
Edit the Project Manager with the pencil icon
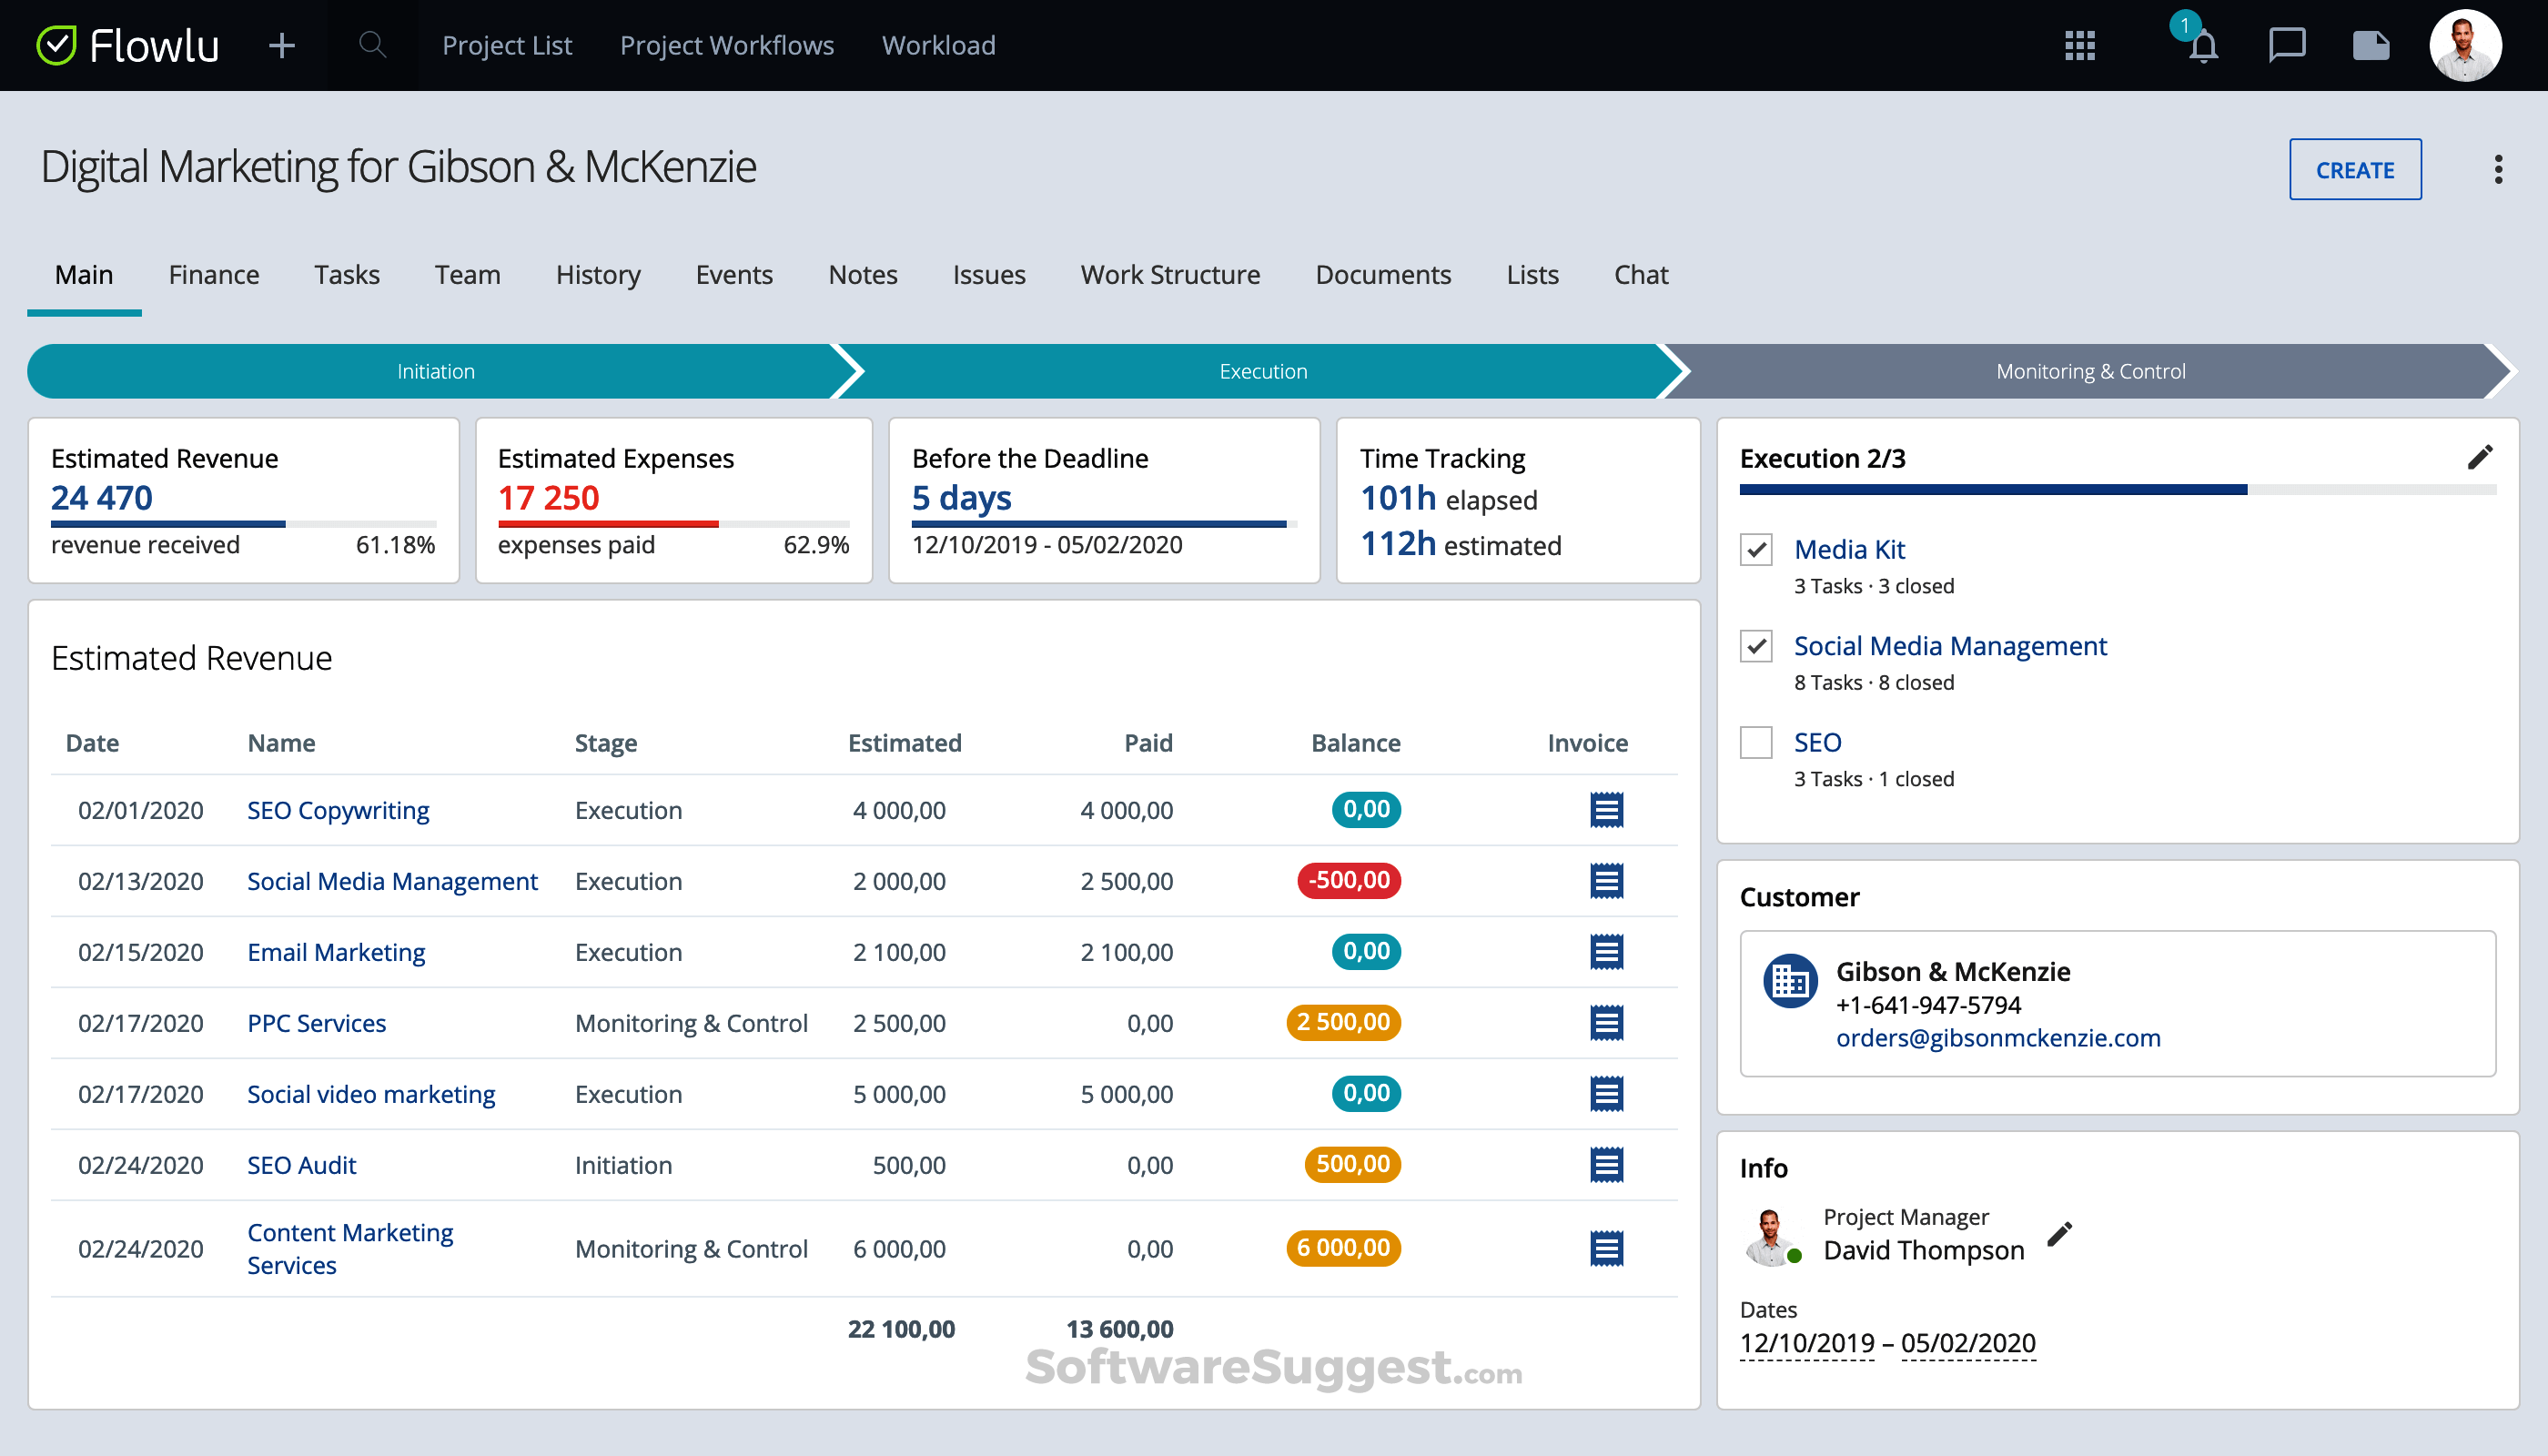coord(2059,1234)
